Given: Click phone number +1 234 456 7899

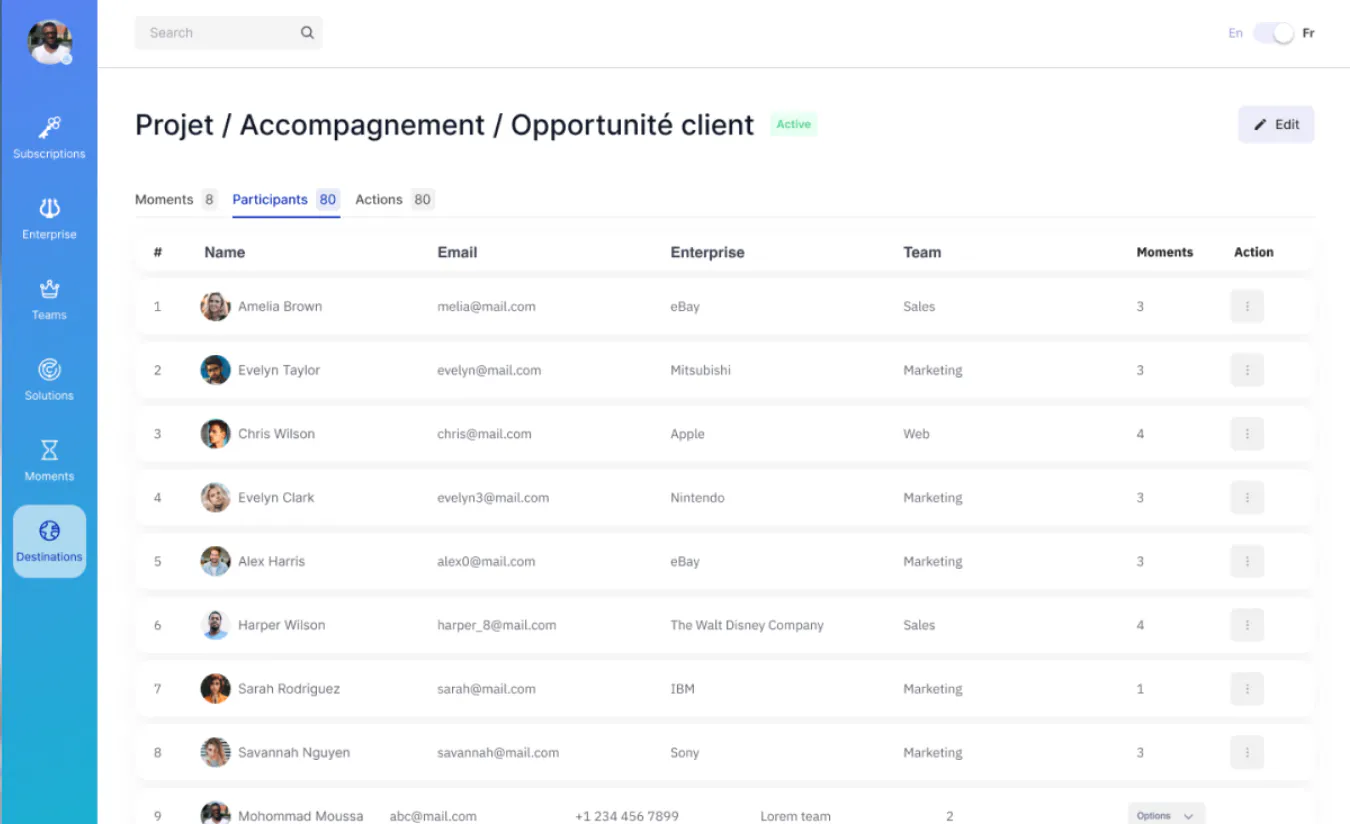Looking at the screenshot, I should point(627,816).
